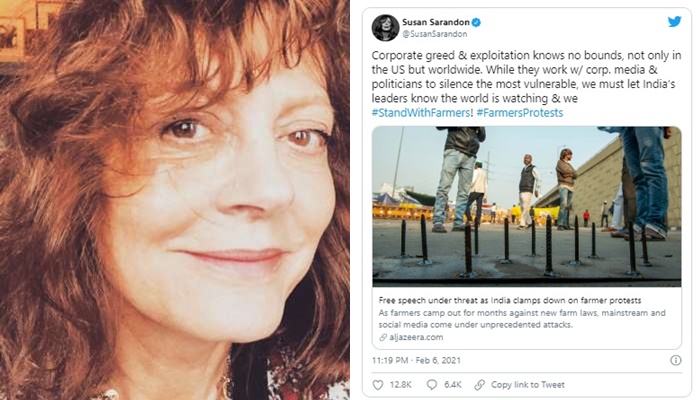The width and height of the screenshot is (700, 400).
Task: Click the verified badge beside Susan Sarandon
Action: (471, 21)
